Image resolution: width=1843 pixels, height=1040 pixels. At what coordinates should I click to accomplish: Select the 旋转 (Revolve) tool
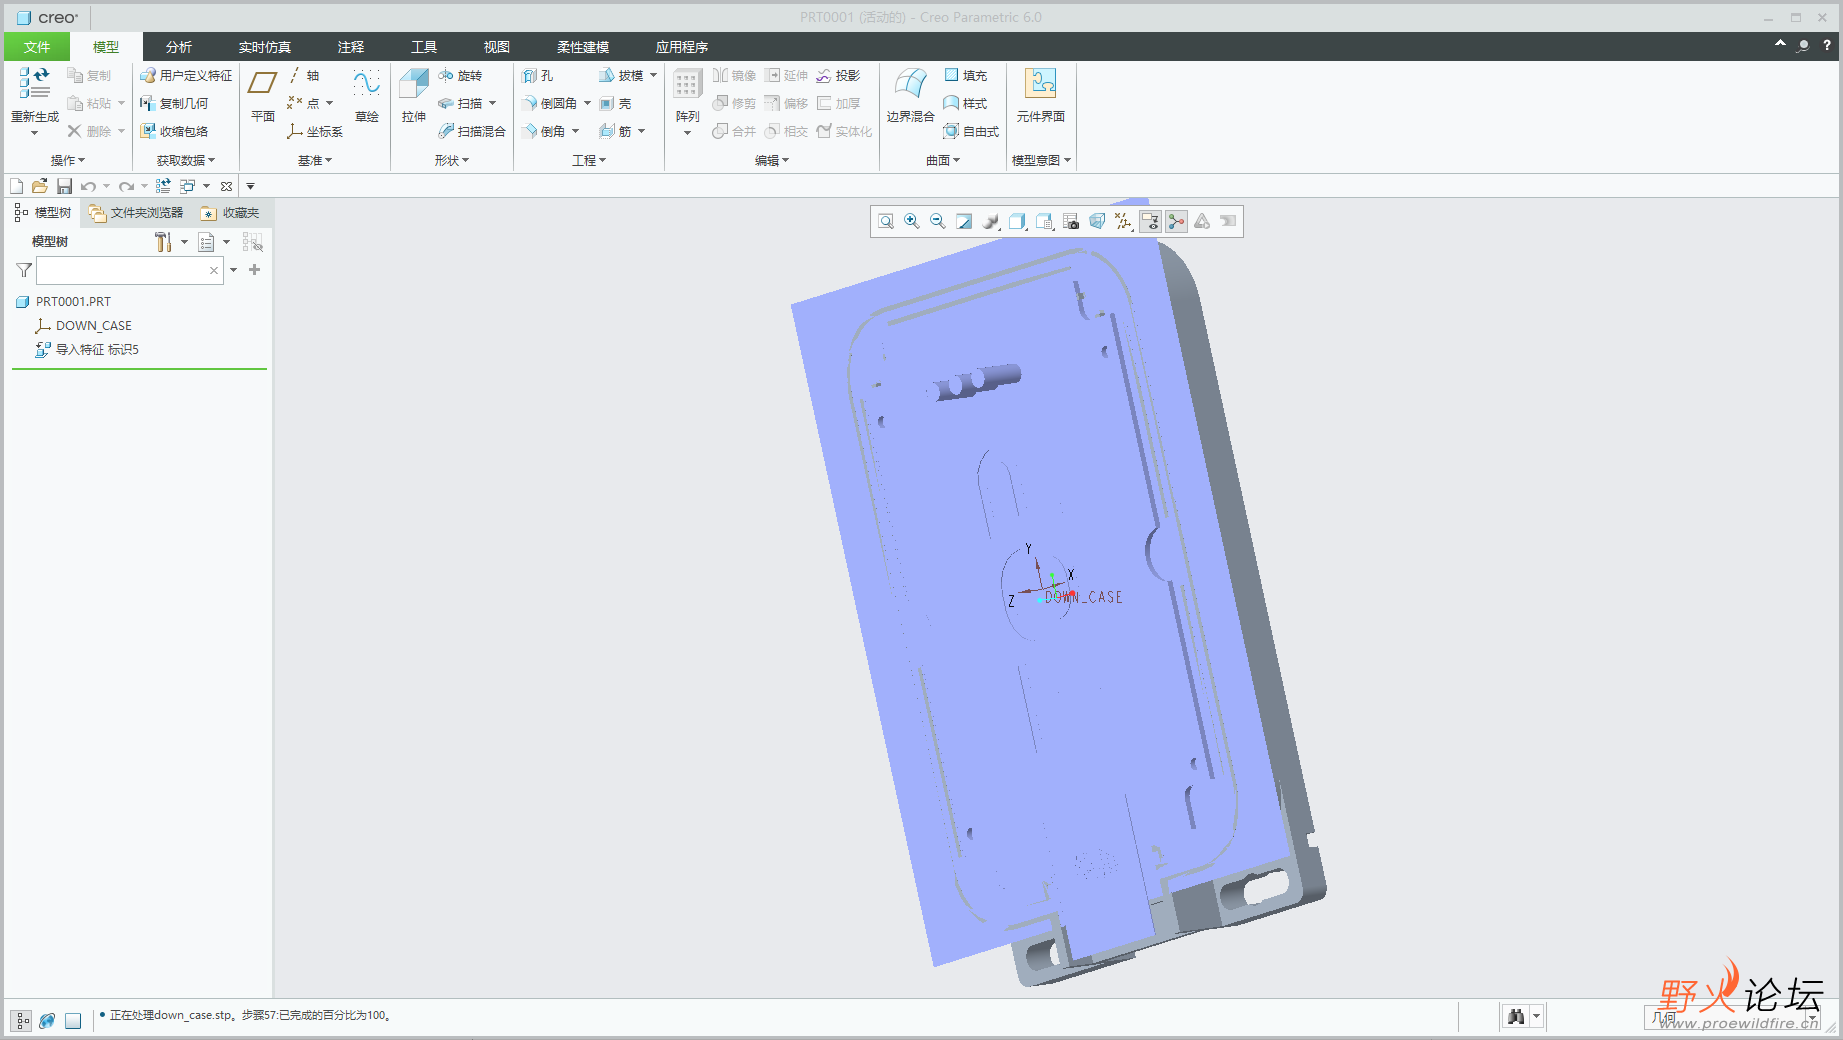tap(460, 76)
